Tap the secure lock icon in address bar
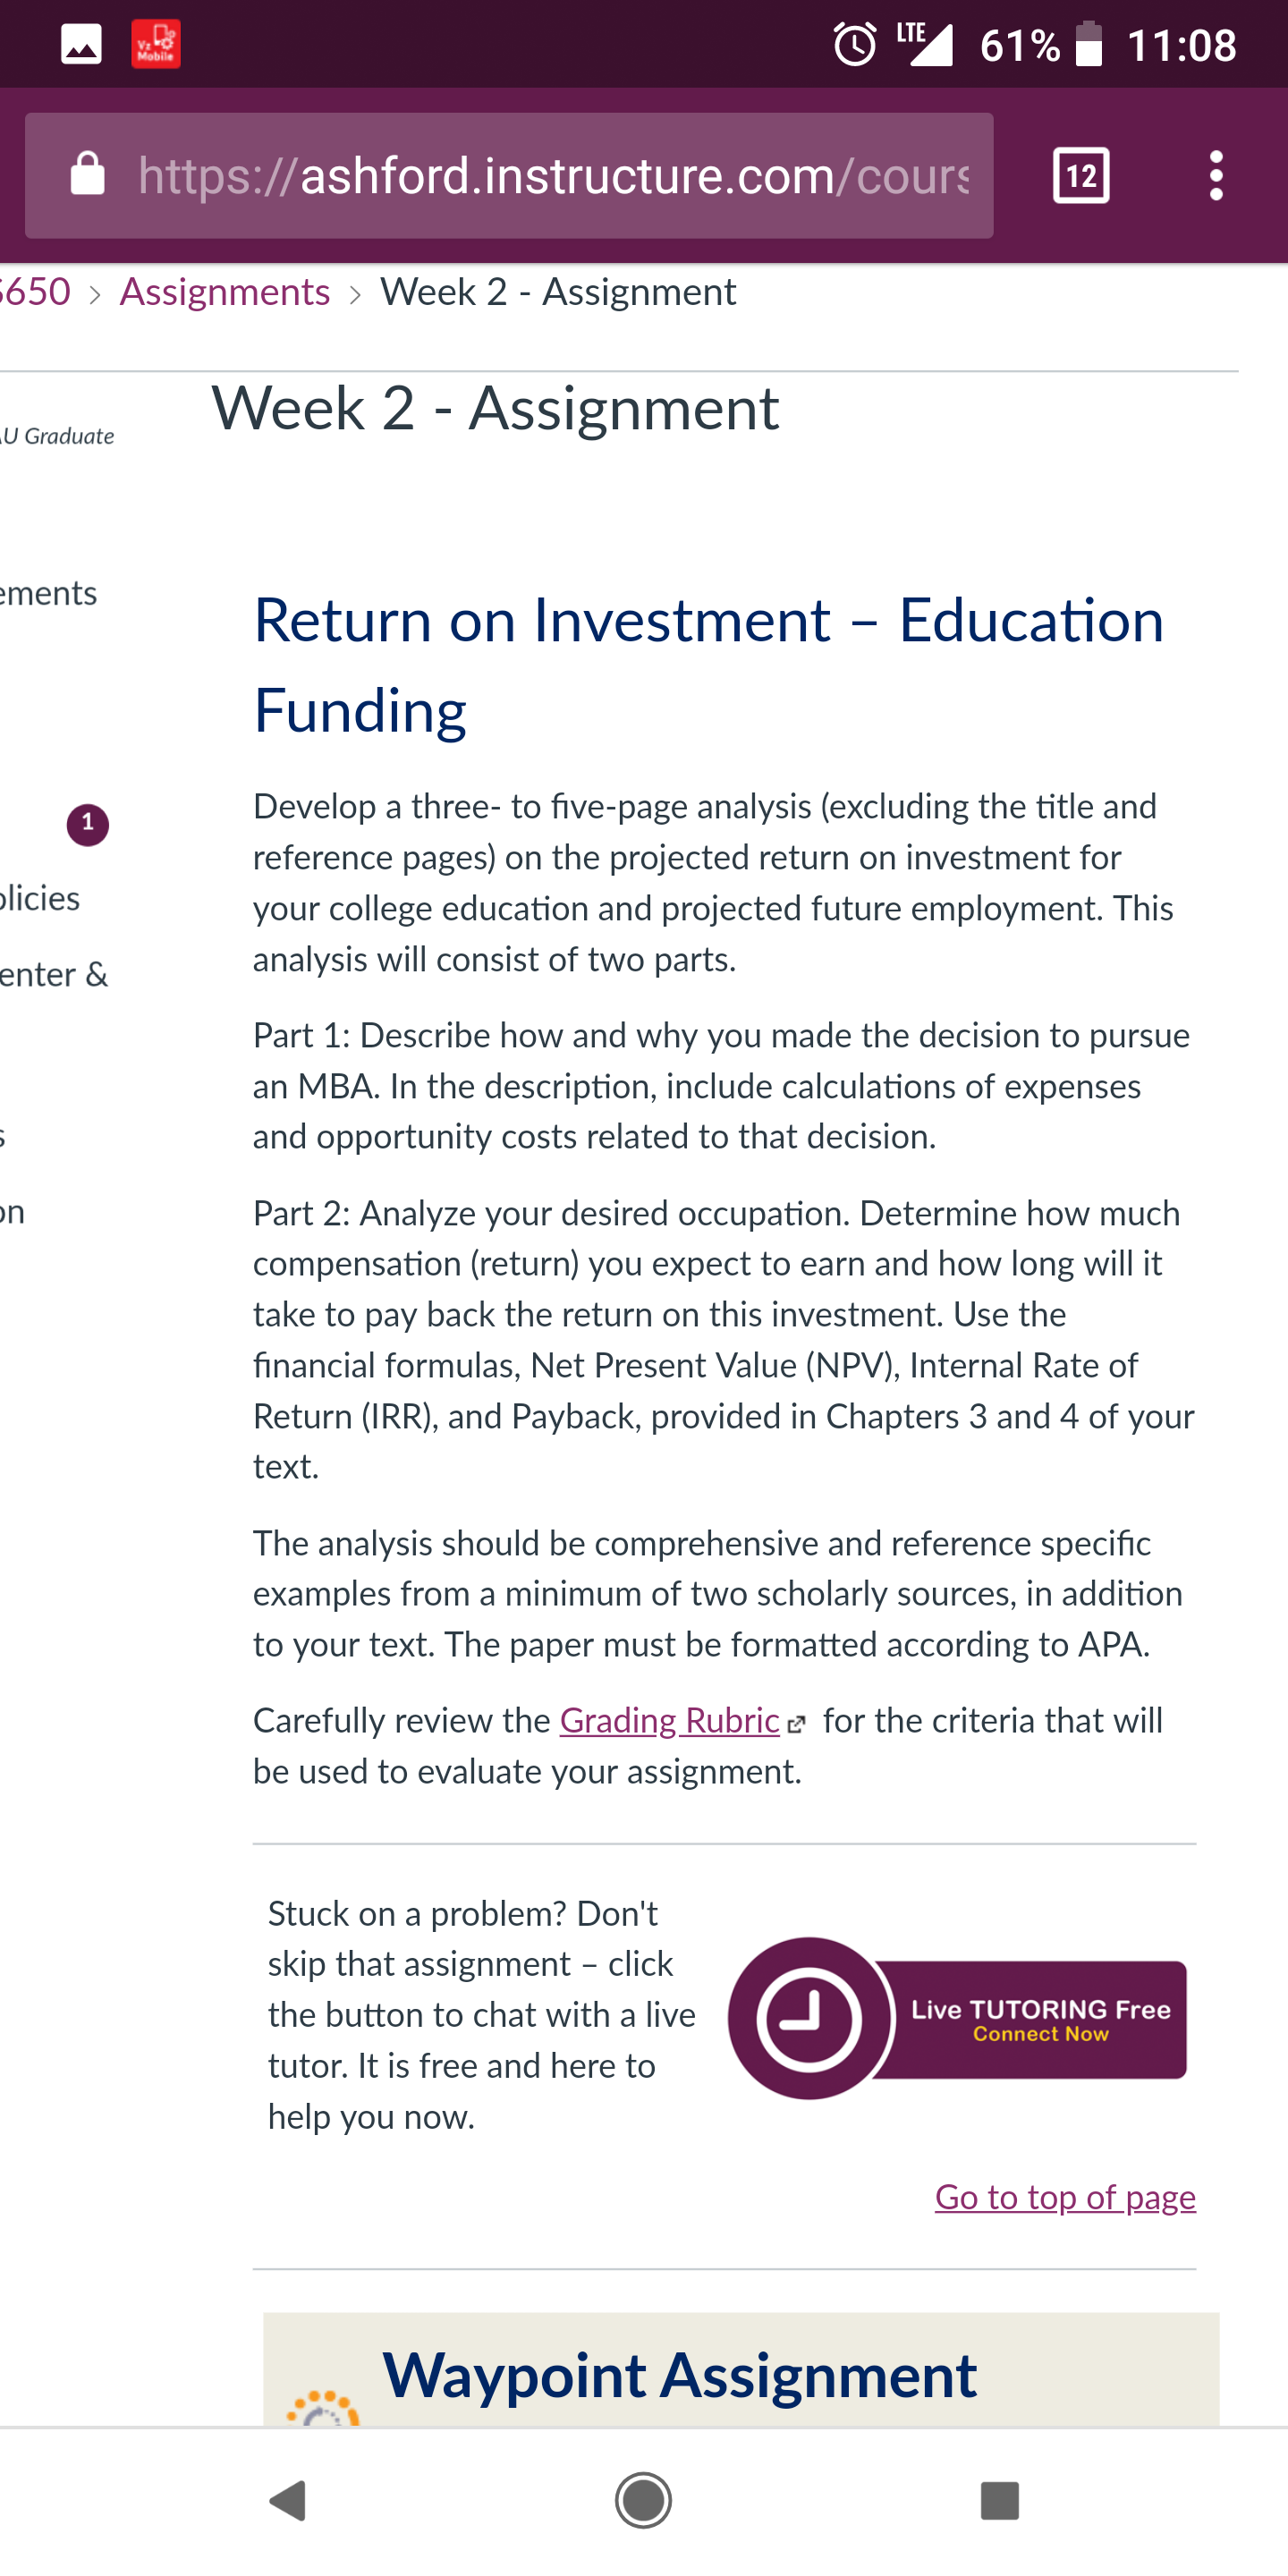Image resolution: width=1288 pixels, height=2576 pixels. (x=88, y=174)
